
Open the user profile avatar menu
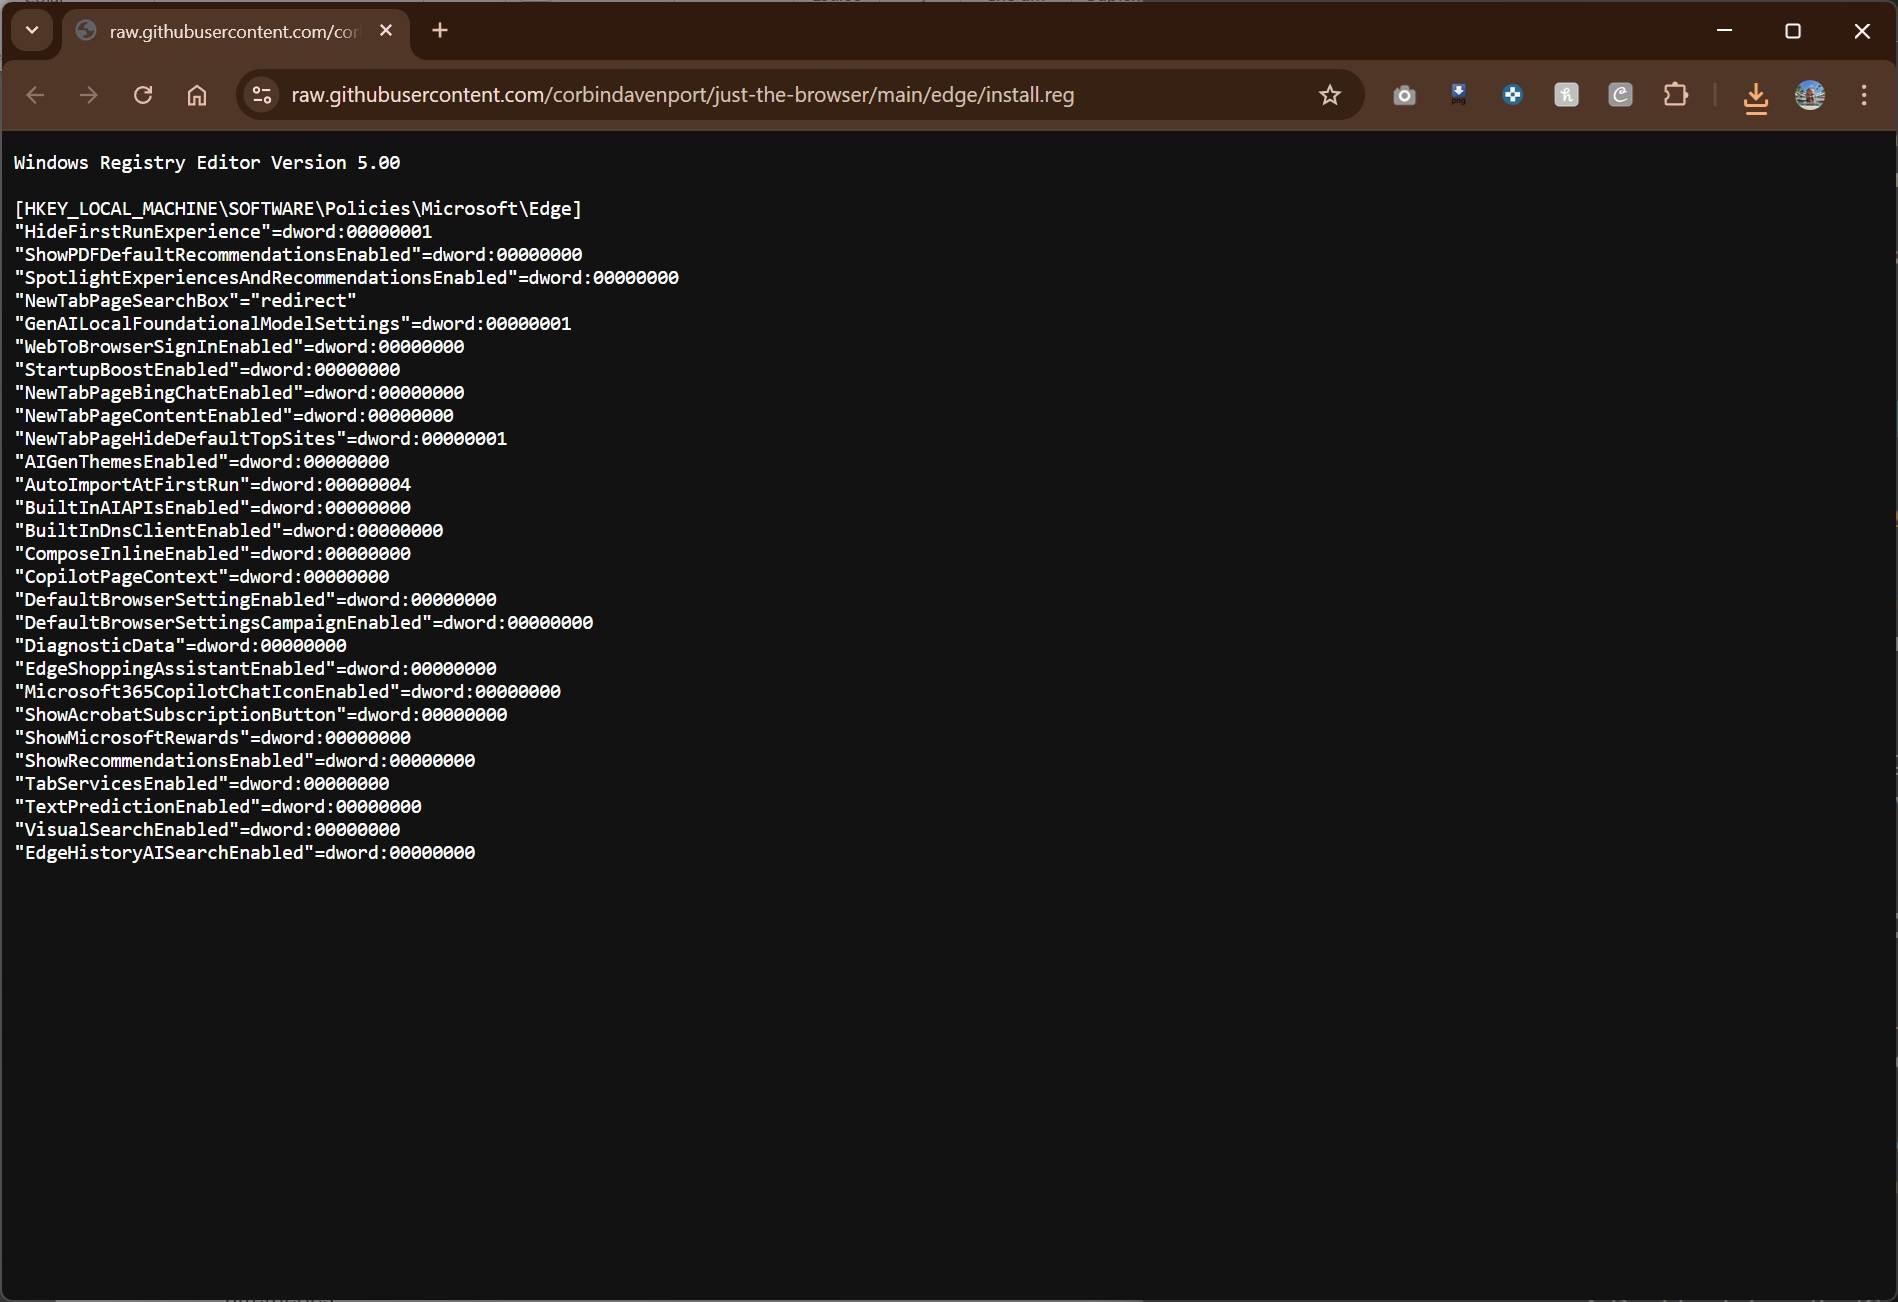pos(1809,95)
